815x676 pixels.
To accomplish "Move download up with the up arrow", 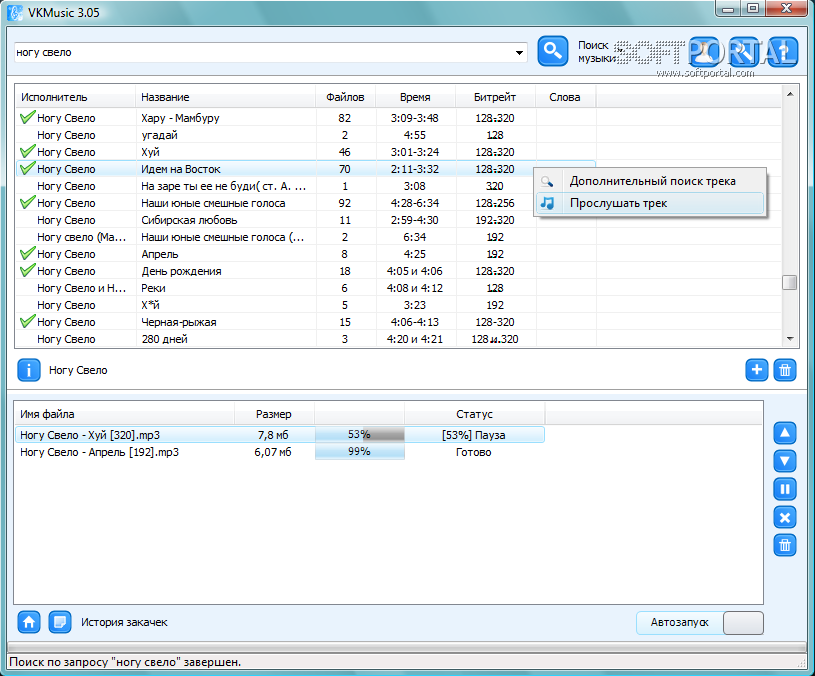I will 785,433.
